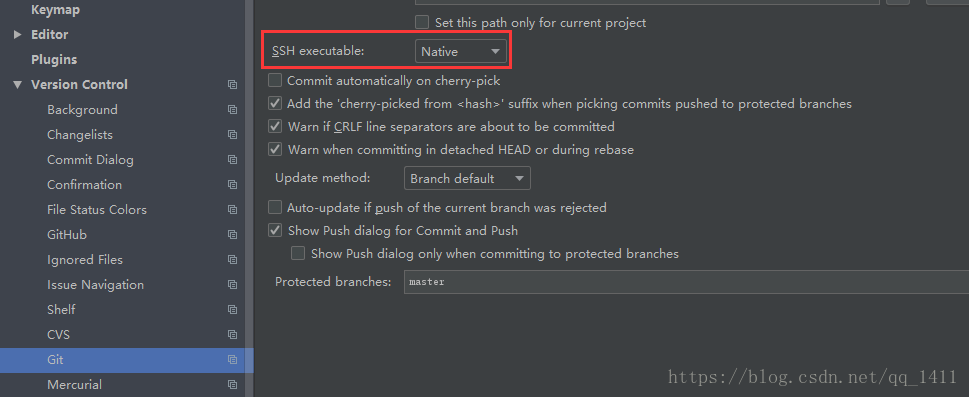Click the Protected branches master field

click(x=686, y=282)
